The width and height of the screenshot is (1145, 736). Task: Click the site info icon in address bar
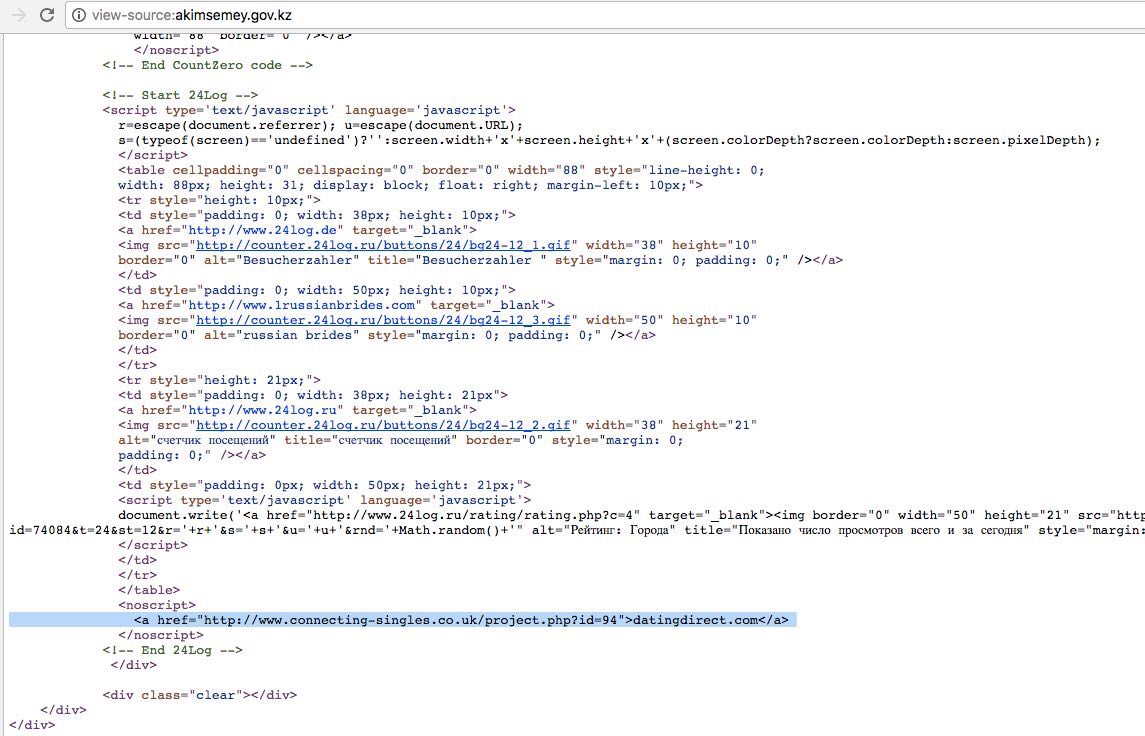(x=79, y=15)
